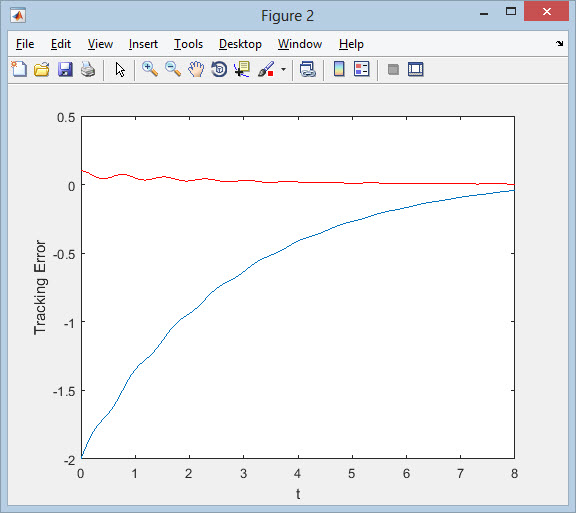This screenshot has height=513, width=576.
Task: Toggle the Brush/Select Data tool
Action: click(x=266, y=69)
